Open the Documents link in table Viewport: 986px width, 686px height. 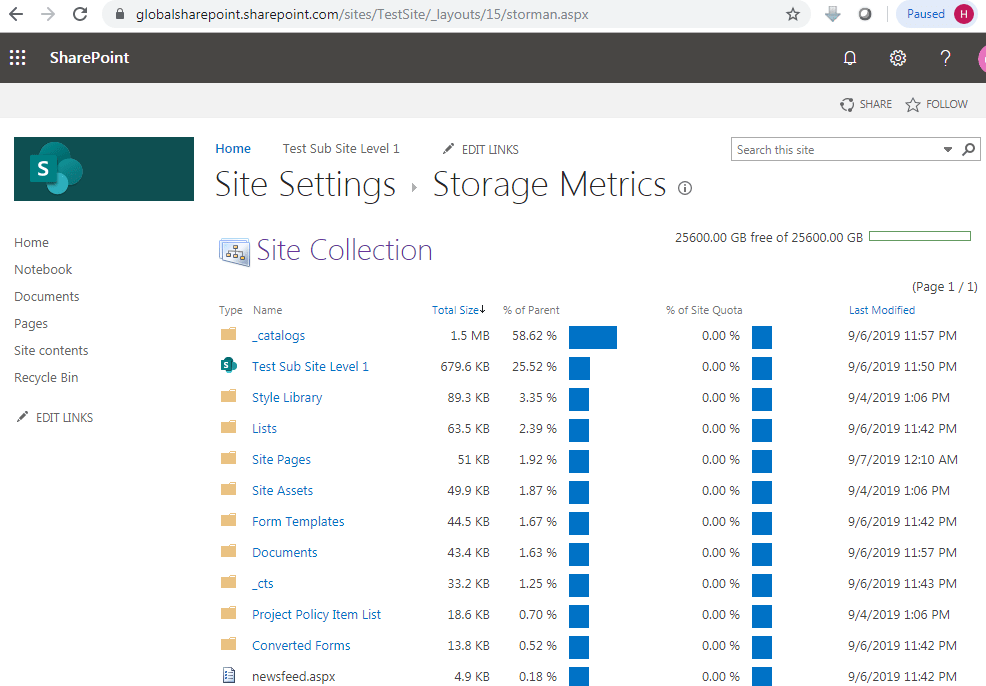click(x=284, y=553)
